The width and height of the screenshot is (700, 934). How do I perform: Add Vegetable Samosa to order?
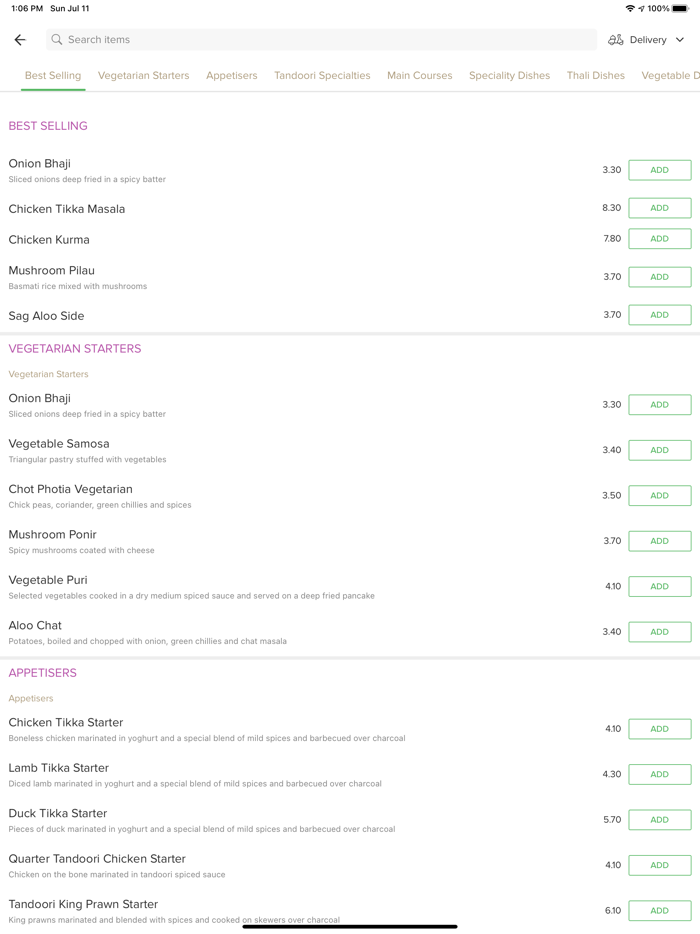coord(659,450)
